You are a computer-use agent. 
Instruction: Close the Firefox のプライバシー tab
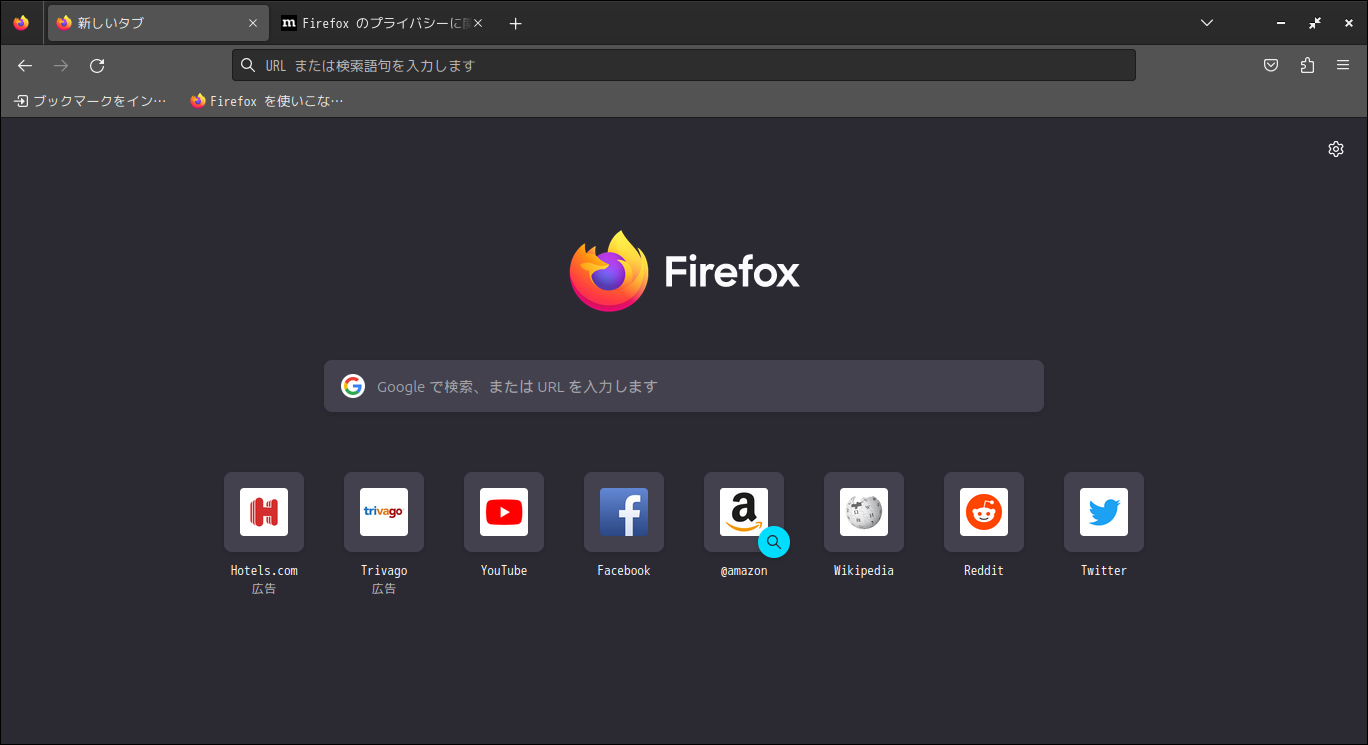point(477,23)
